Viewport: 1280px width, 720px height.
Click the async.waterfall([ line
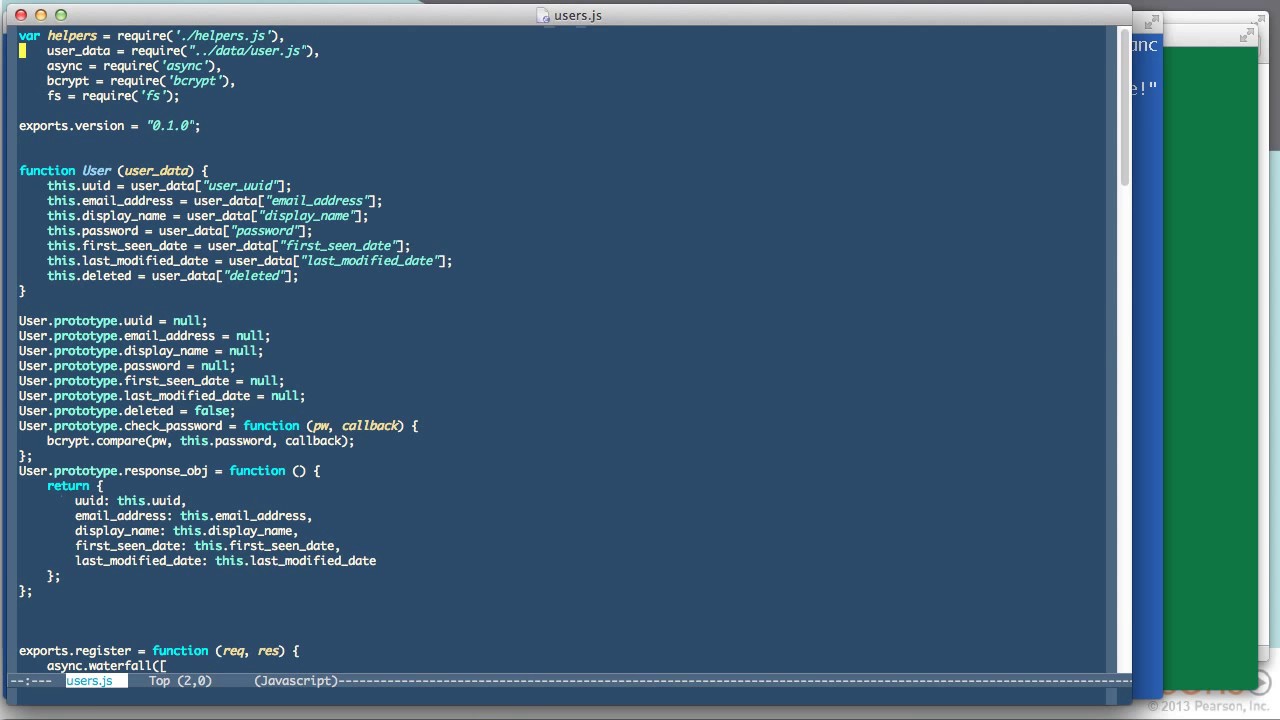[107, 666]
